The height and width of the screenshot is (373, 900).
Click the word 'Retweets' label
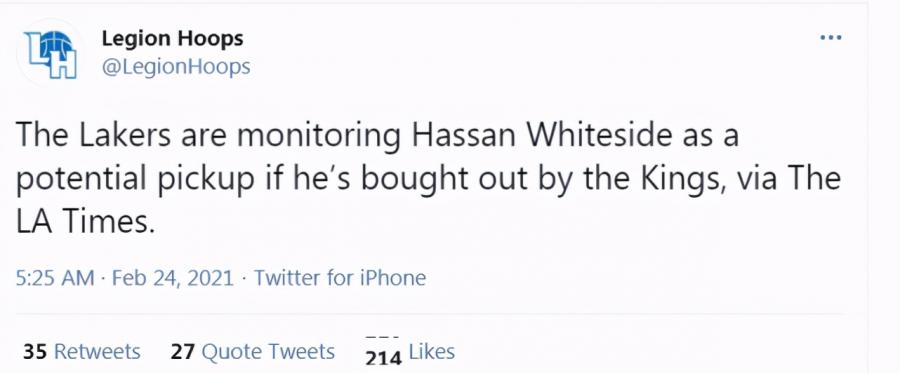pos(96,351)
